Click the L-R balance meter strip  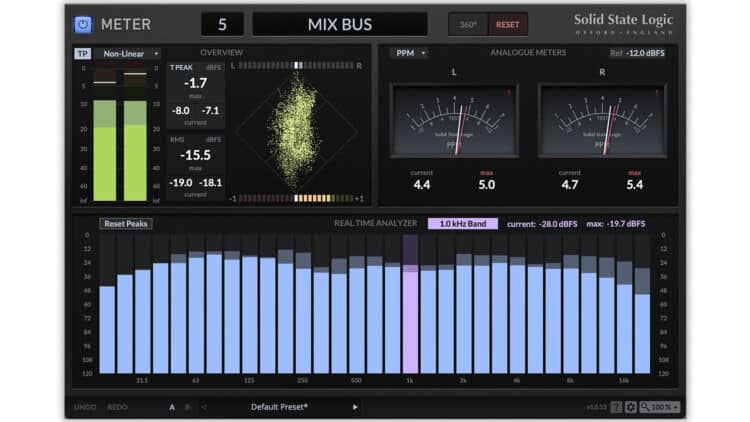point(296,66)
